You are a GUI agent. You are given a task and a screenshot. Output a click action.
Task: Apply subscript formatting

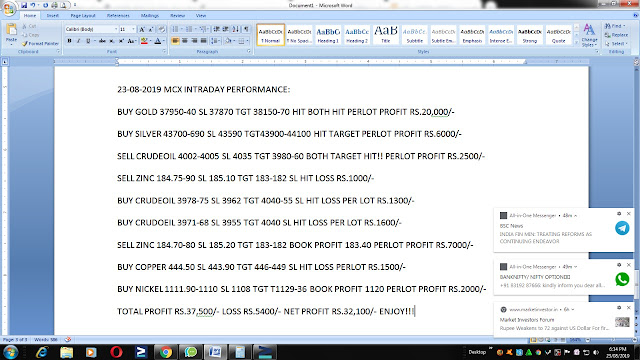tap(112, 41)
